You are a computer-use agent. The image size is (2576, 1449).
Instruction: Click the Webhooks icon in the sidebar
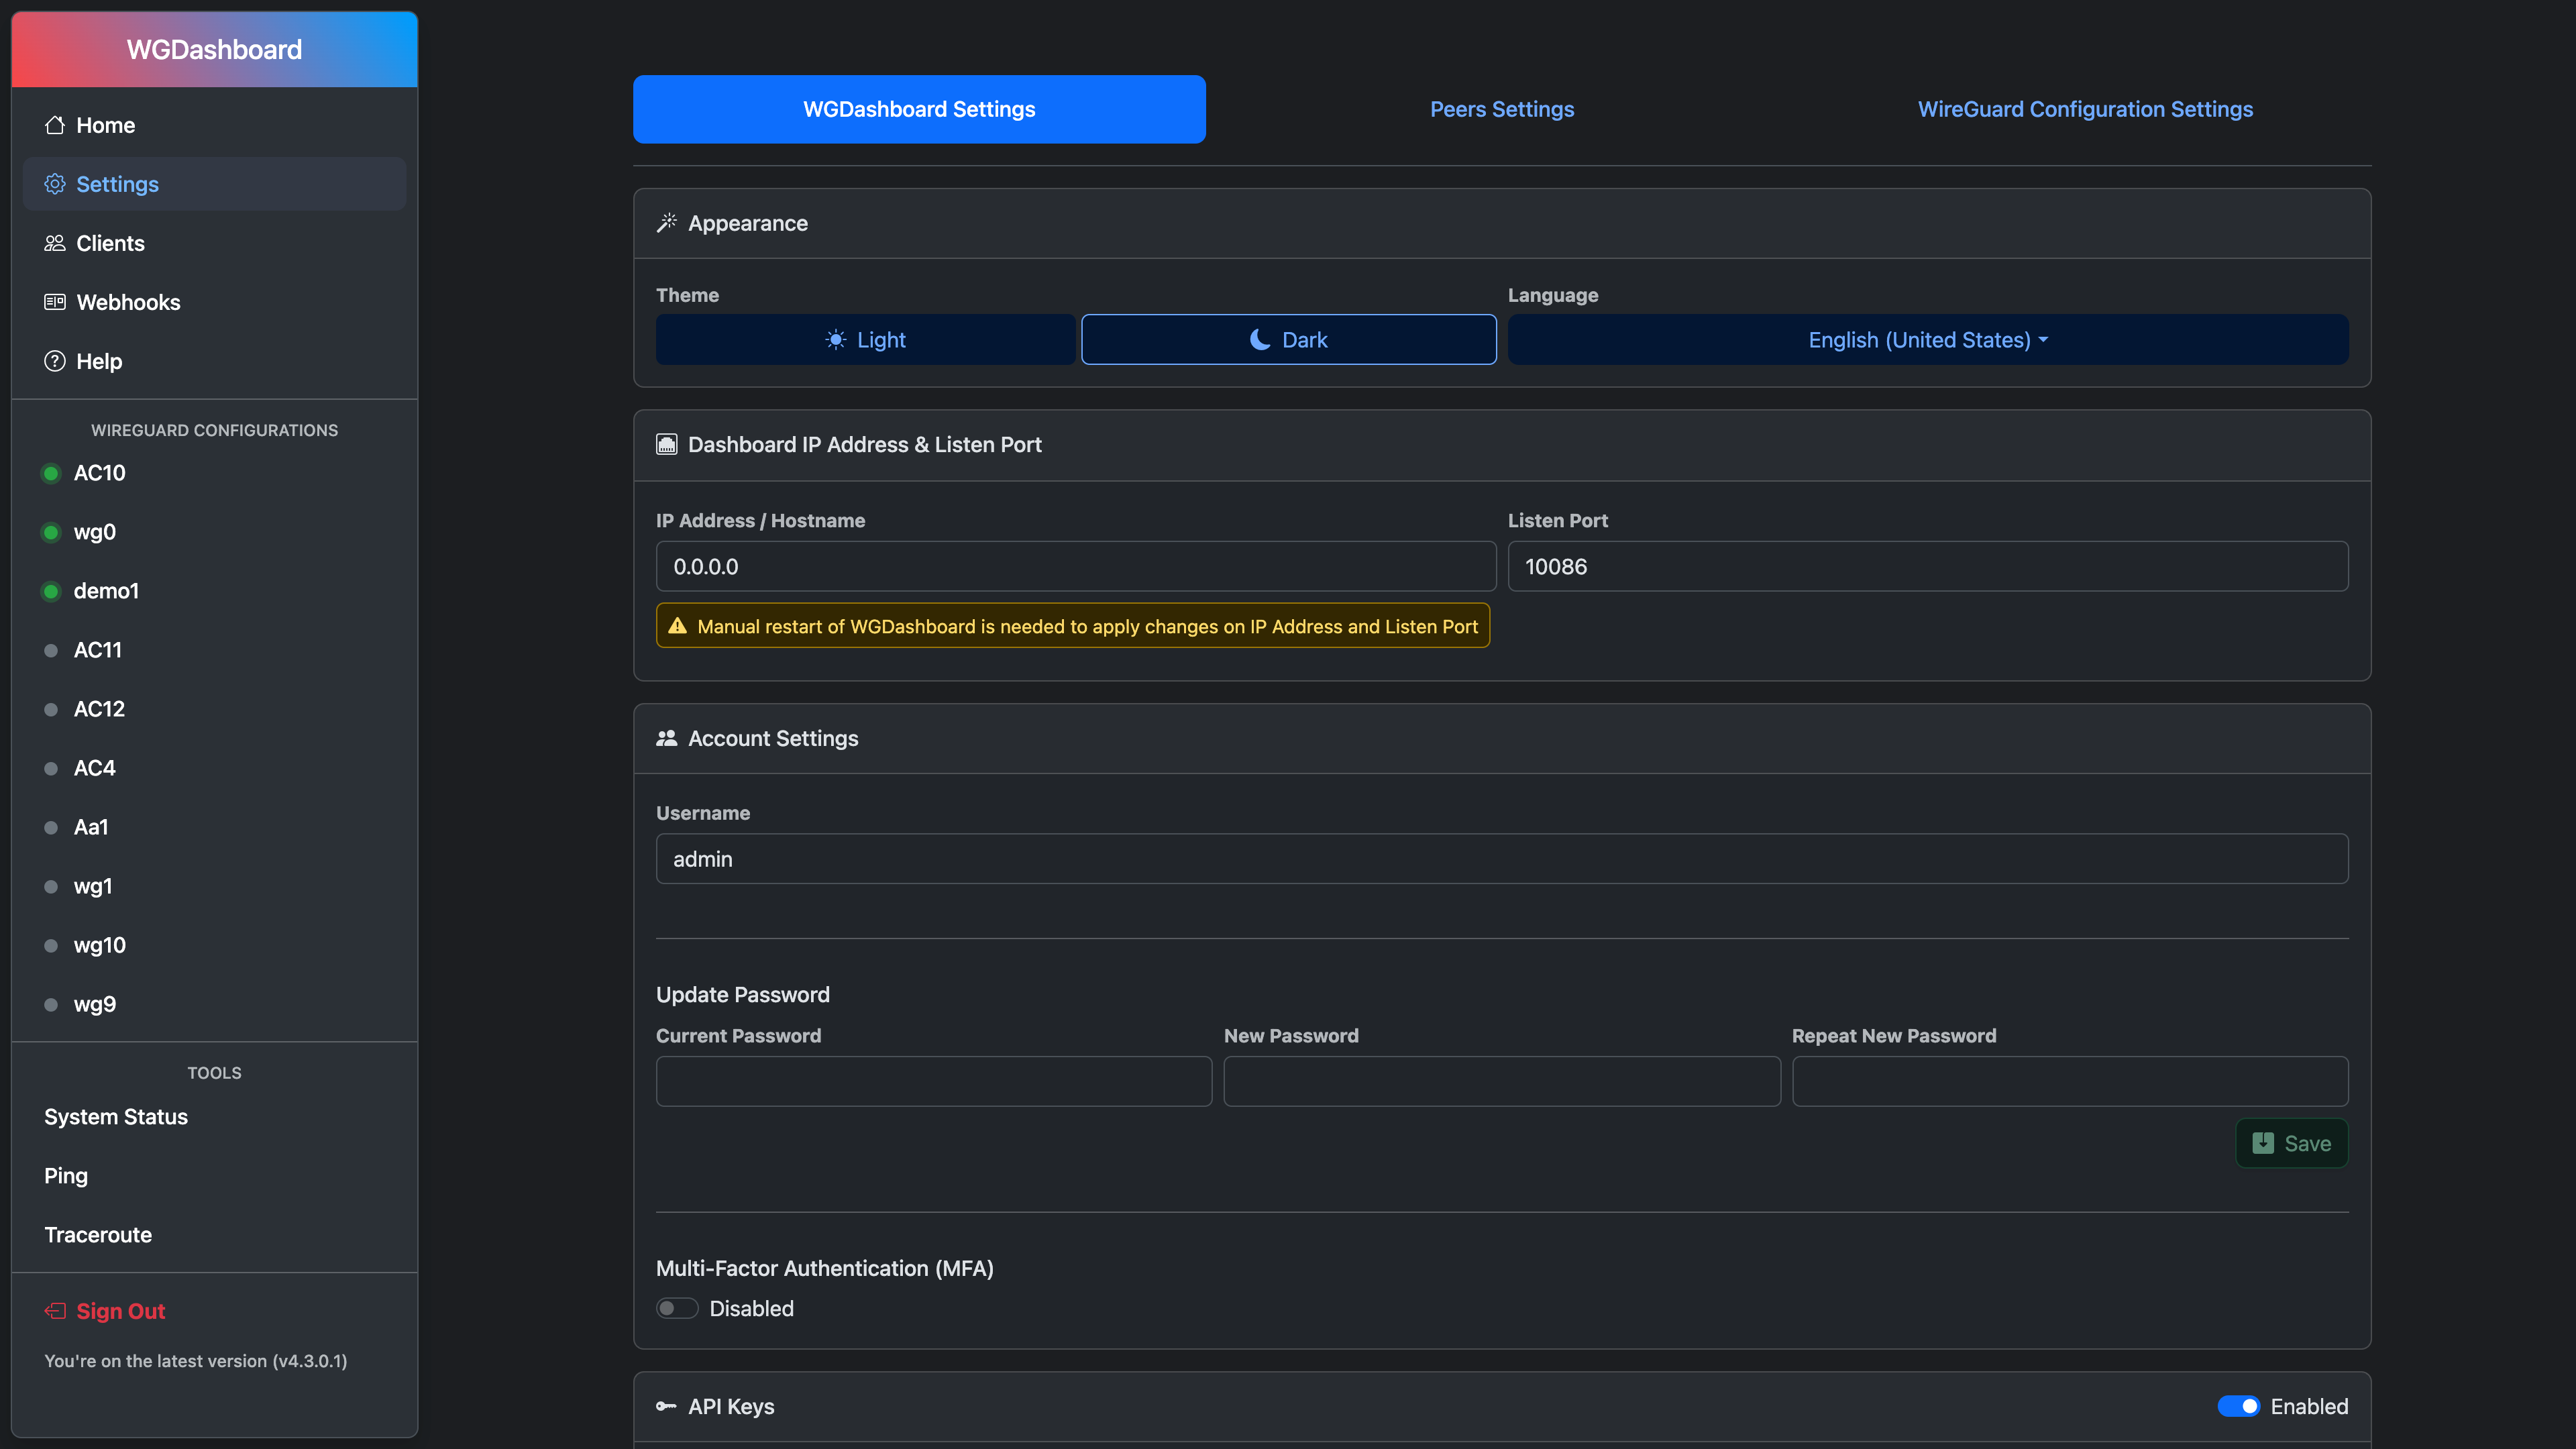[55, 302]
